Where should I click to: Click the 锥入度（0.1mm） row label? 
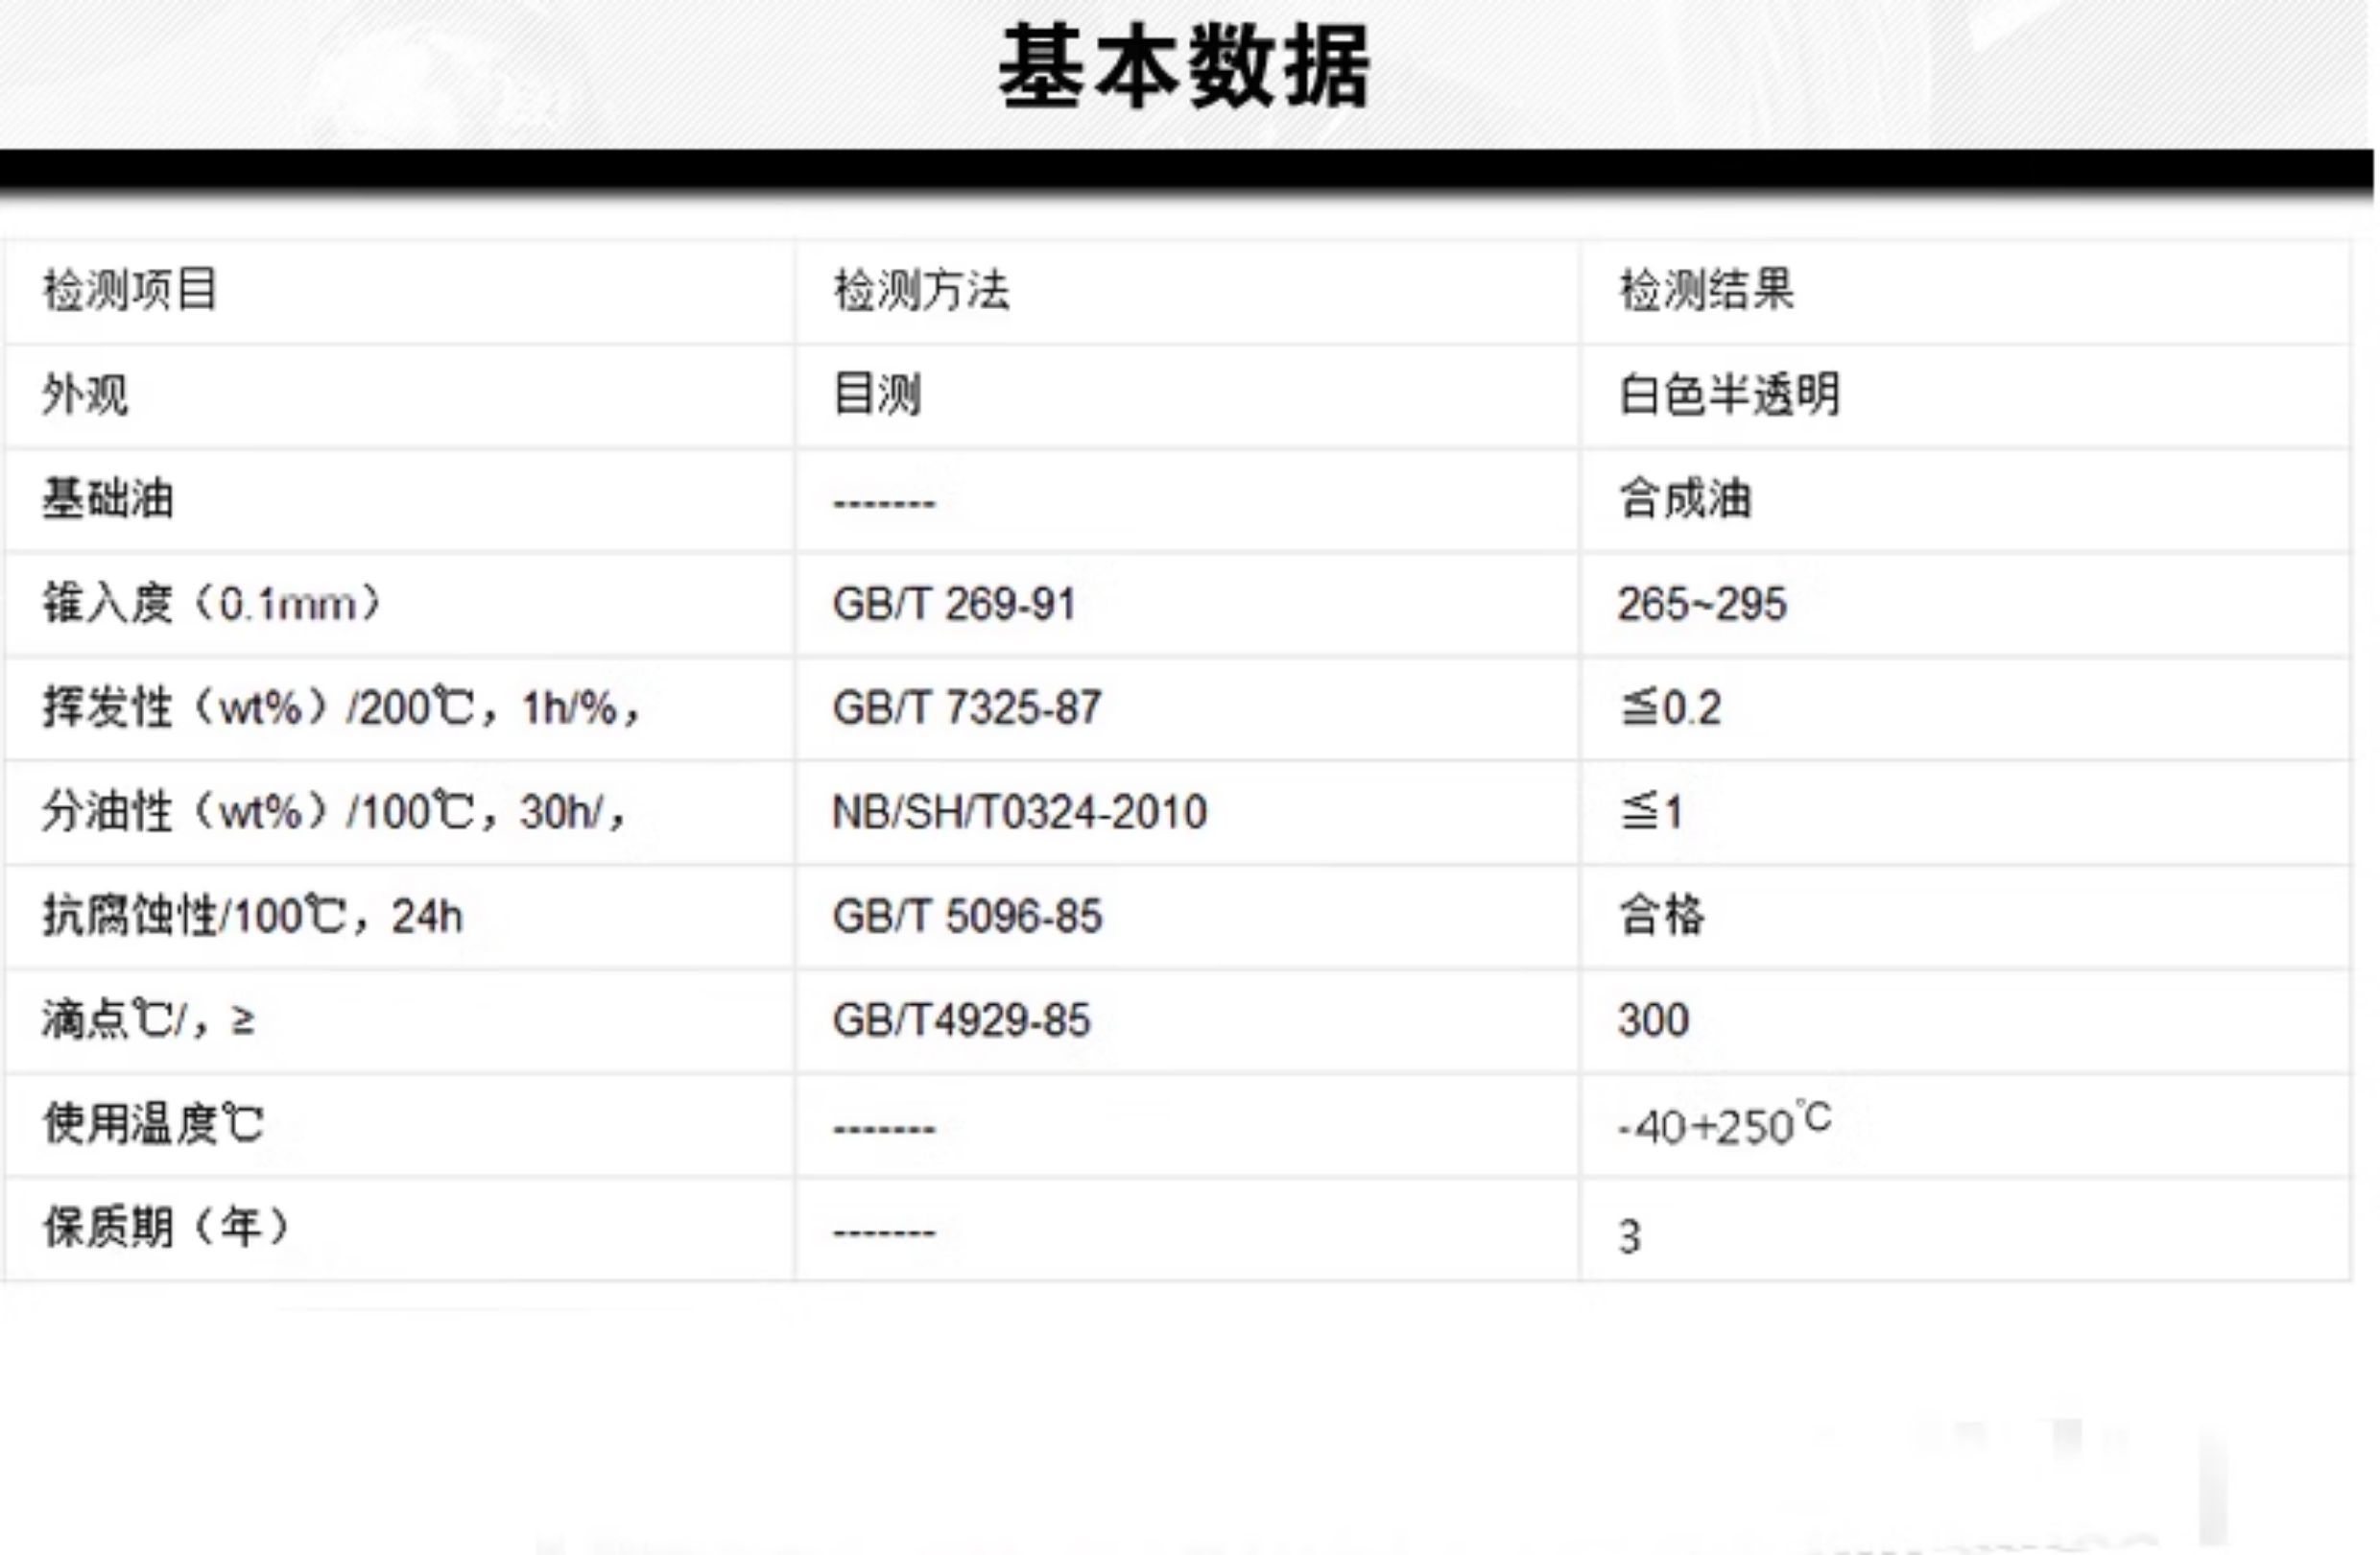point(212,604)
